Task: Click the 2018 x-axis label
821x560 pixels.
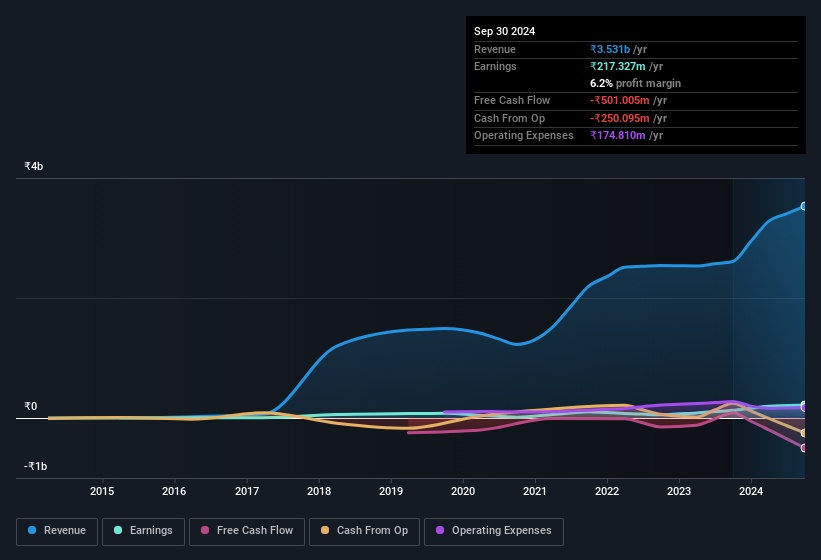Action: (x=319, y=491)
